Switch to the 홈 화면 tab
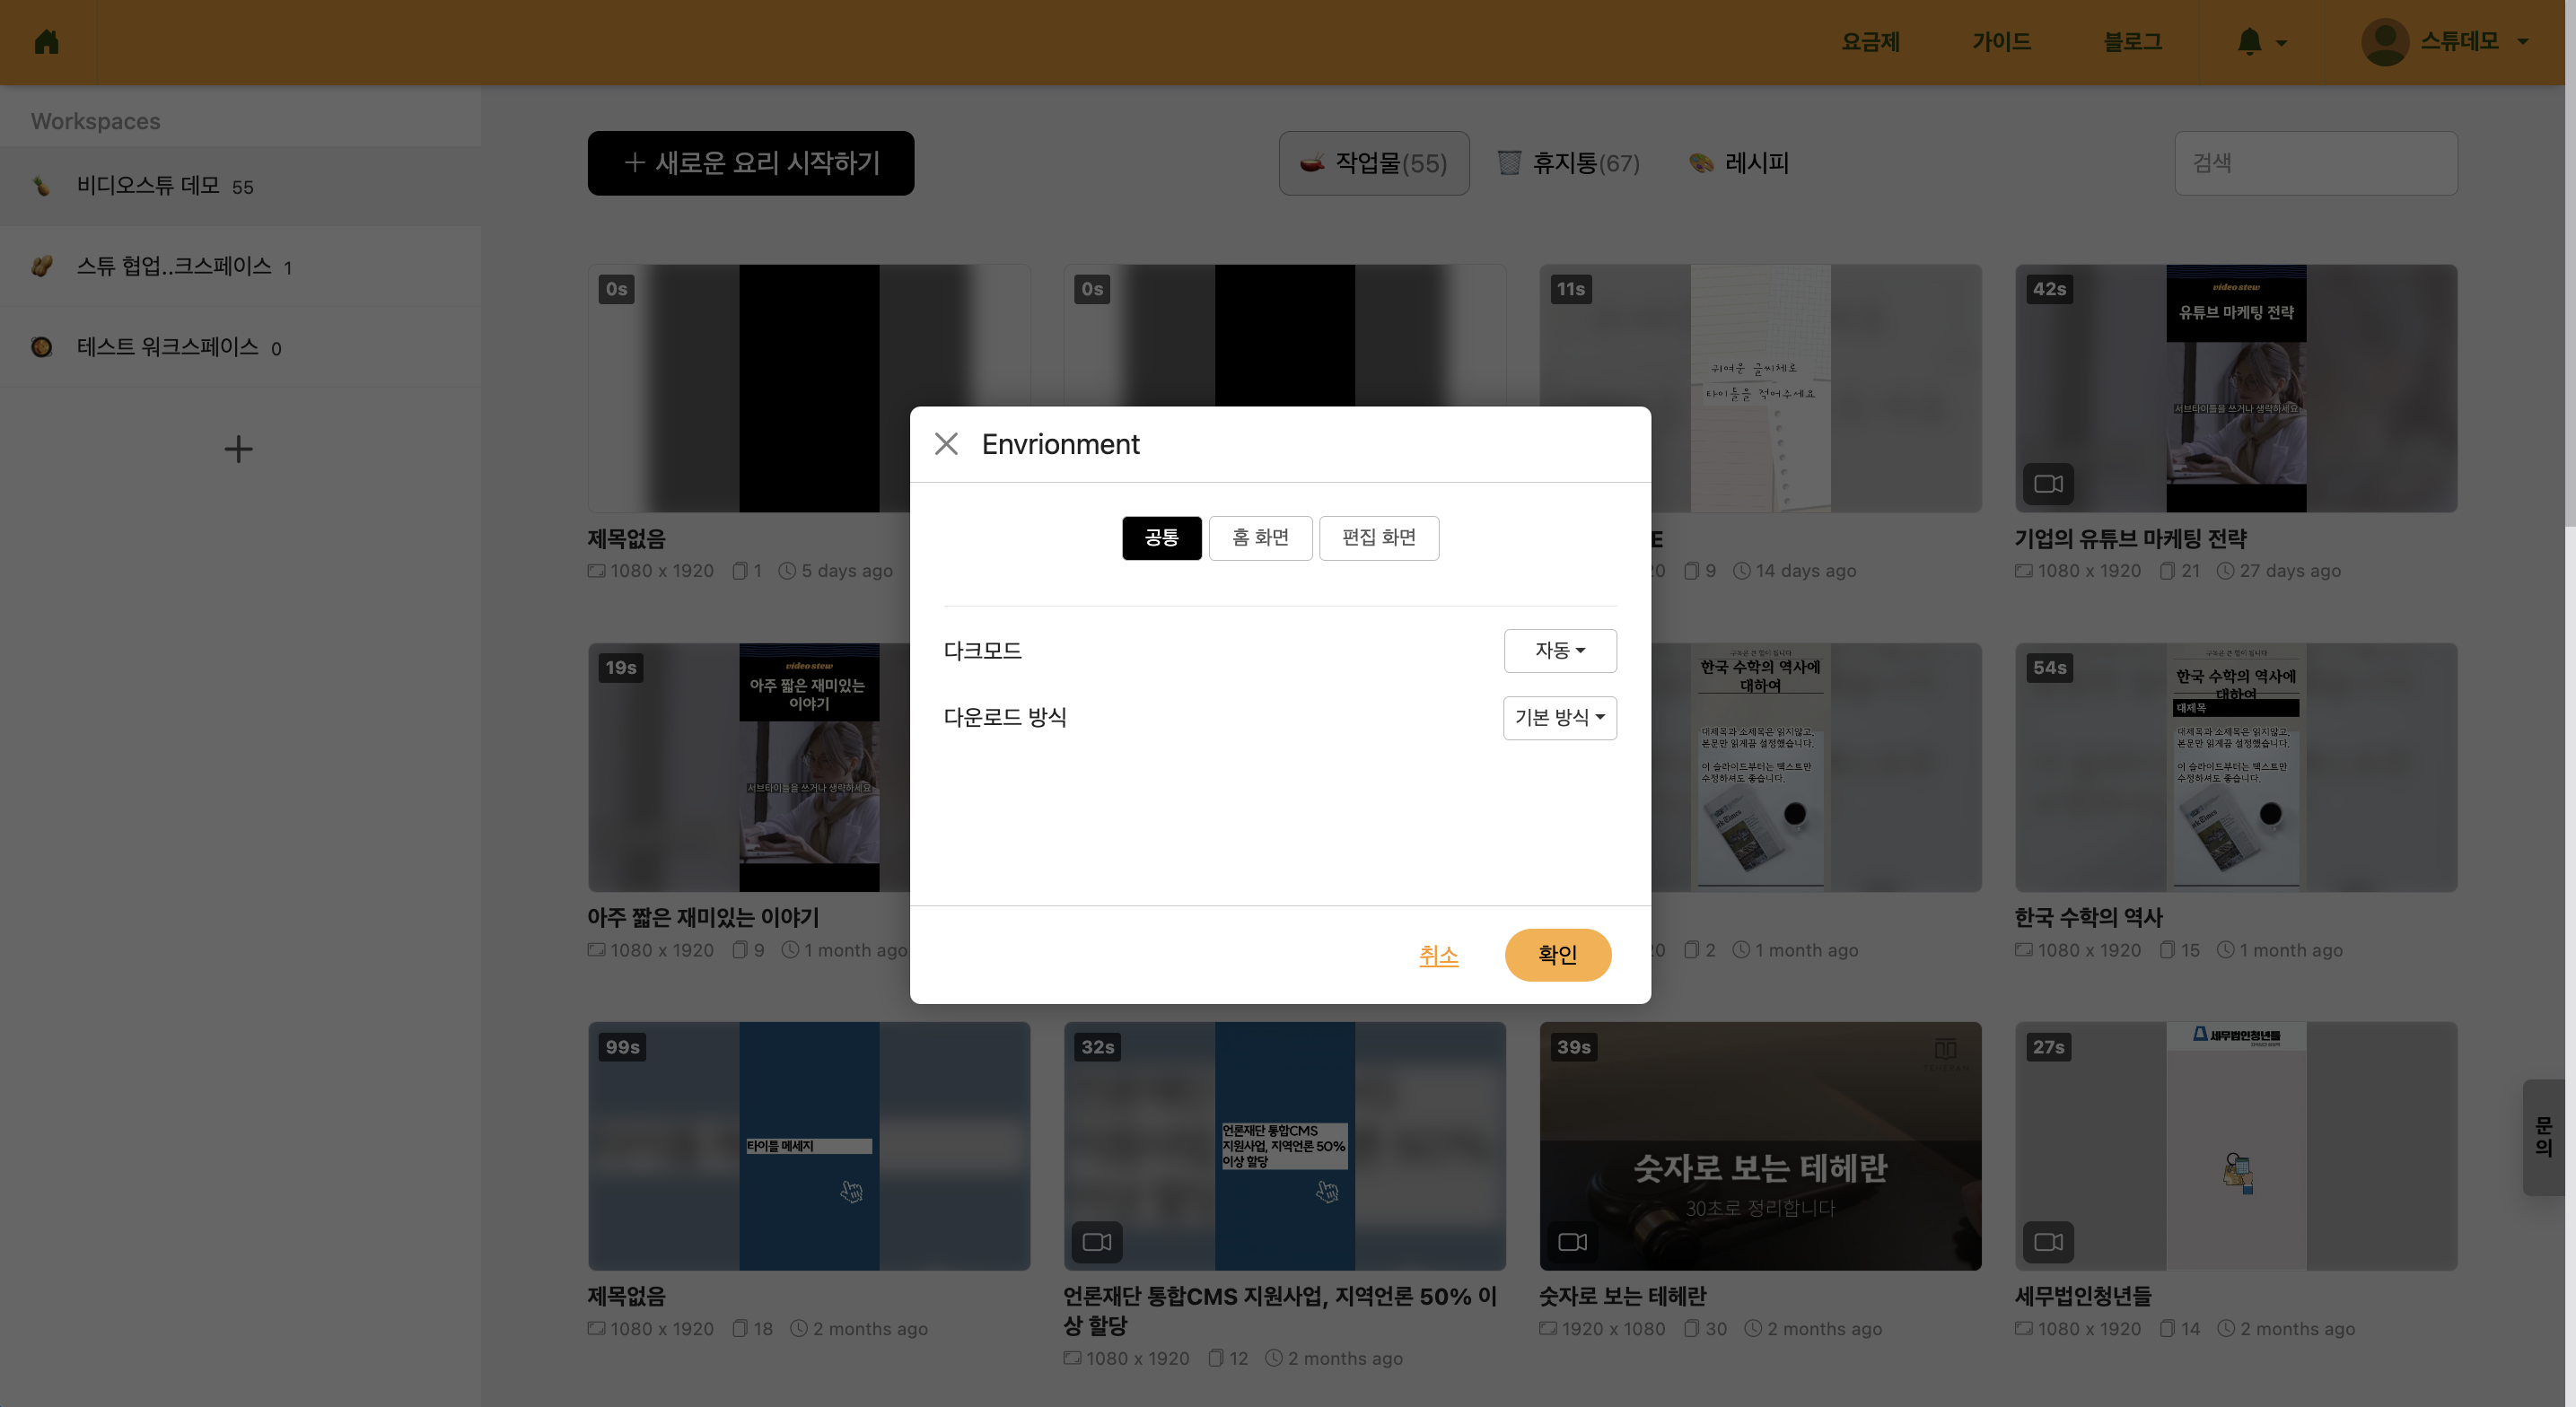The image size is (2576, 1407). coord(1260,538)
